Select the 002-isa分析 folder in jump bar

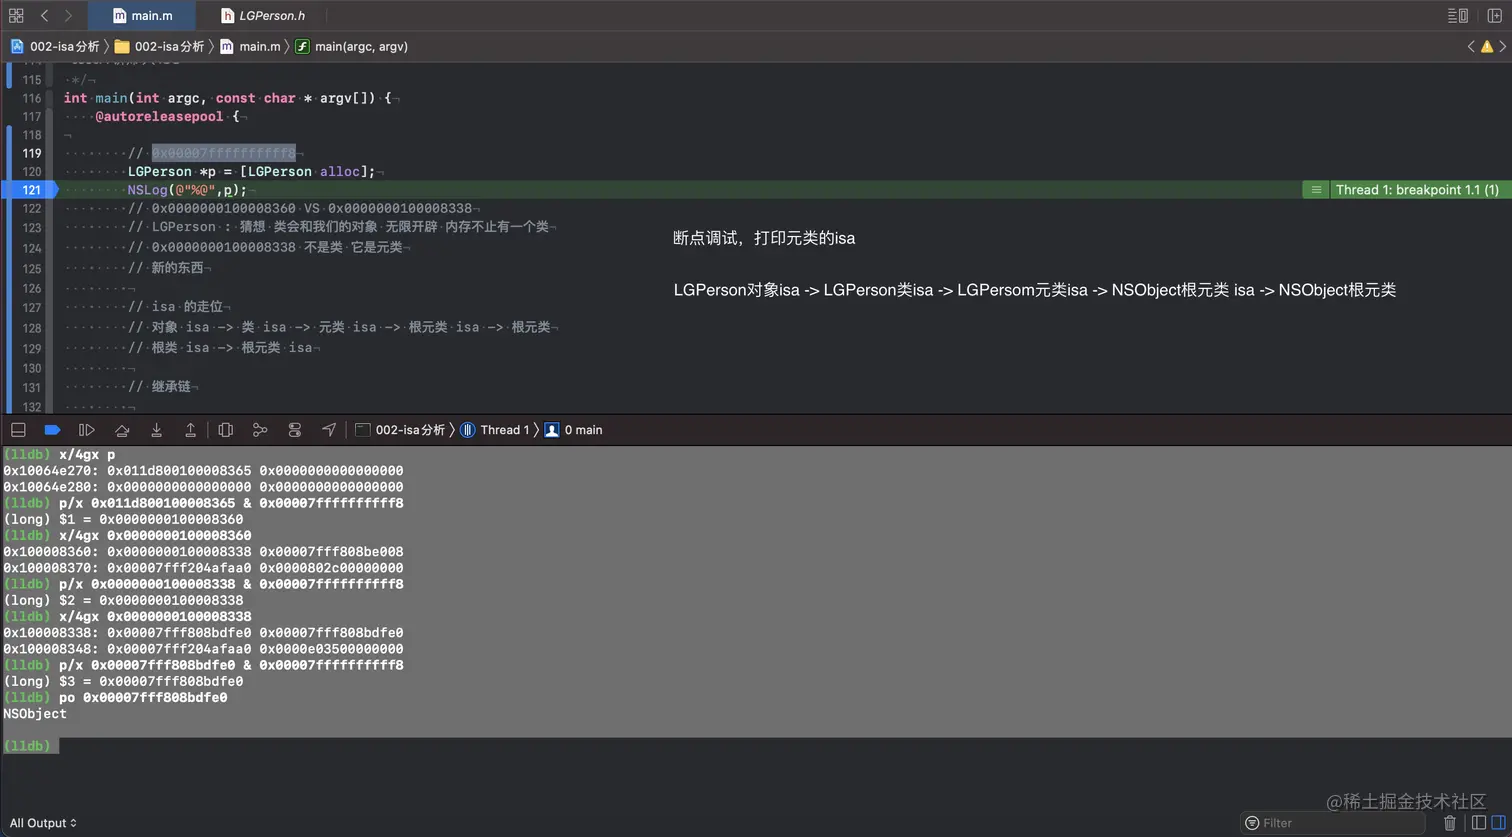pyautogui.click(x=160, y=46)
